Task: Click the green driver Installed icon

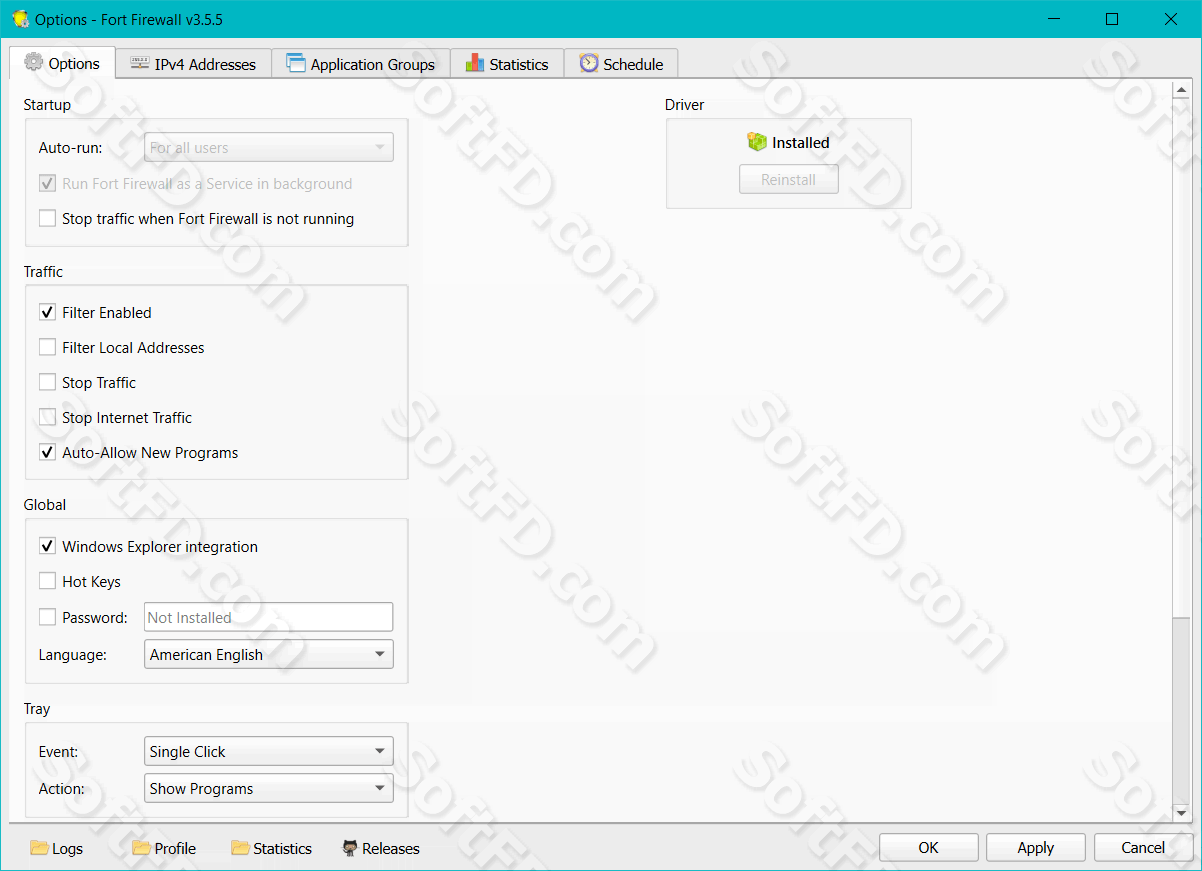Action: (757, 142)
